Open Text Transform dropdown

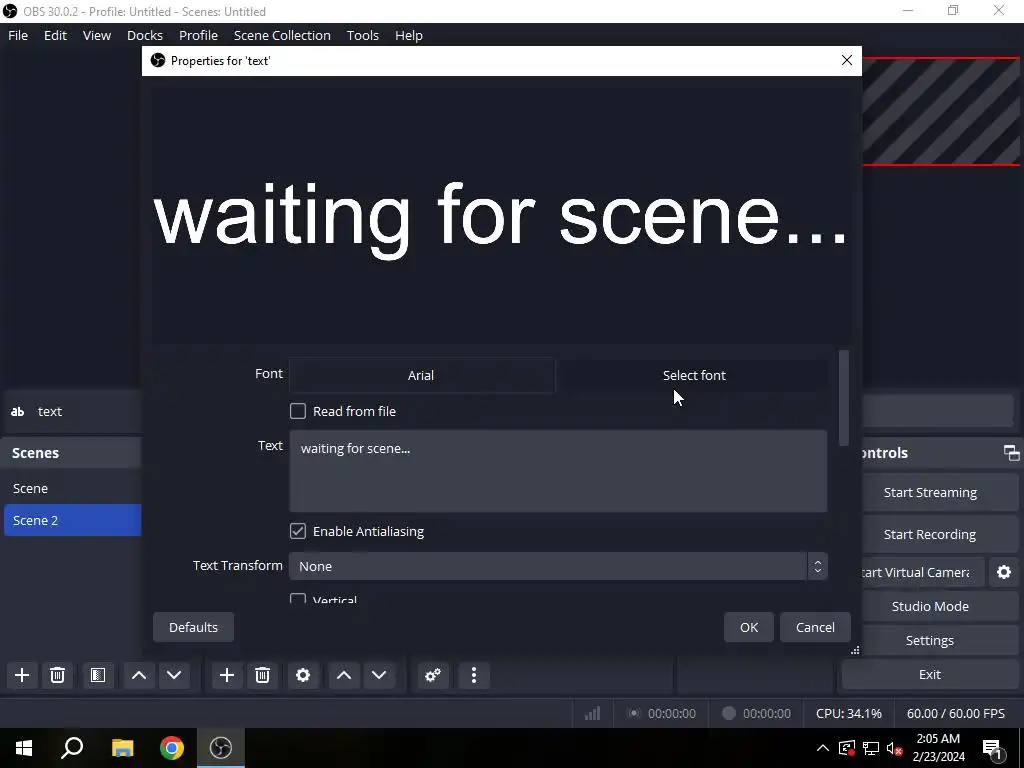point(558,566)
